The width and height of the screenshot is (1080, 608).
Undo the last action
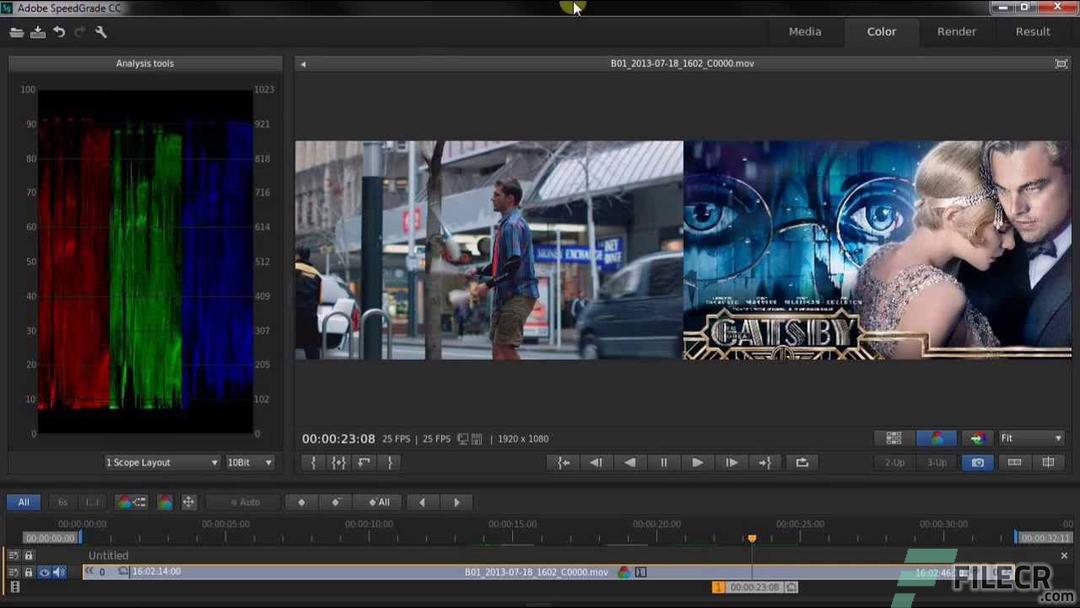point(59,32)
